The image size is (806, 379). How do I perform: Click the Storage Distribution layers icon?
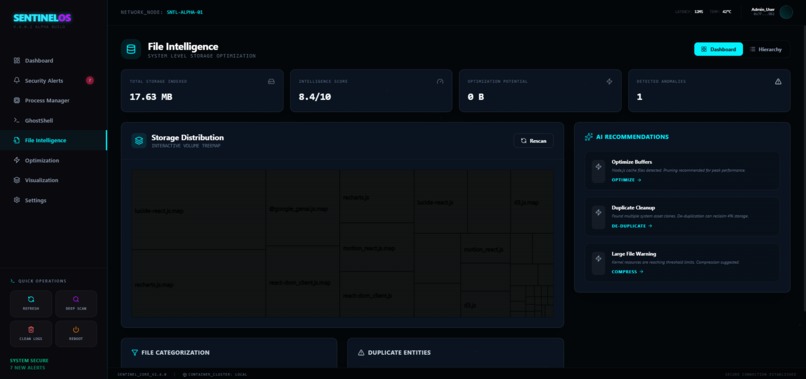coord(139,140)
